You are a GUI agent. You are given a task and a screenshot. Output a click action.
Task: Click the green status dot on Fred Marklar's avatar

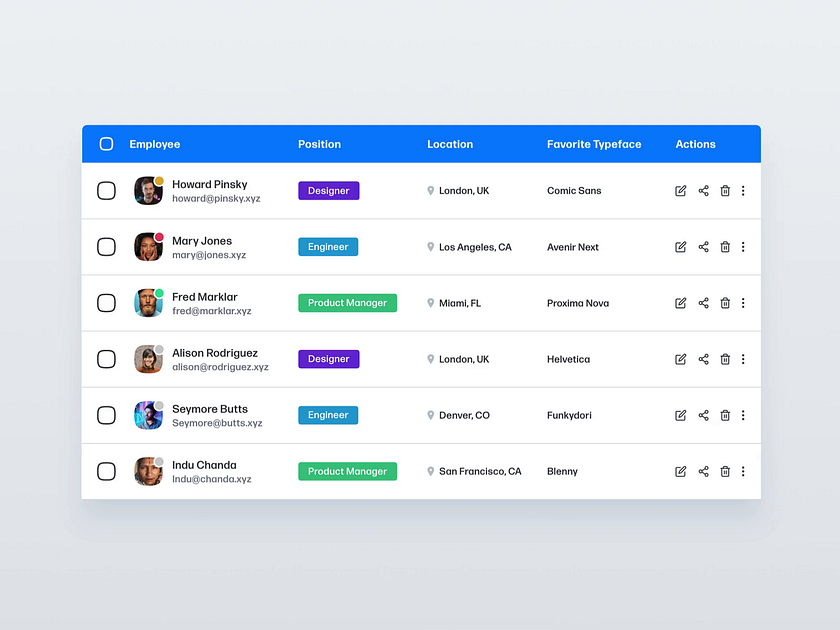pos(158,293)
